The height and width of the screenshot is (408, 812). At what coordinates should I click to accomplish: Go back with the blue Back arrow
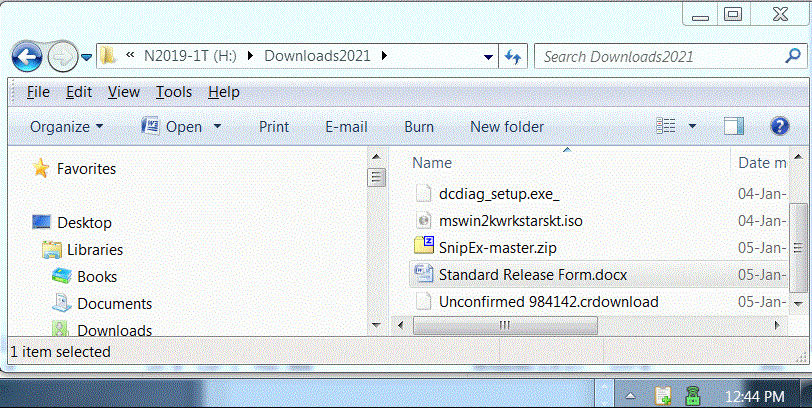tap(26, 56)
